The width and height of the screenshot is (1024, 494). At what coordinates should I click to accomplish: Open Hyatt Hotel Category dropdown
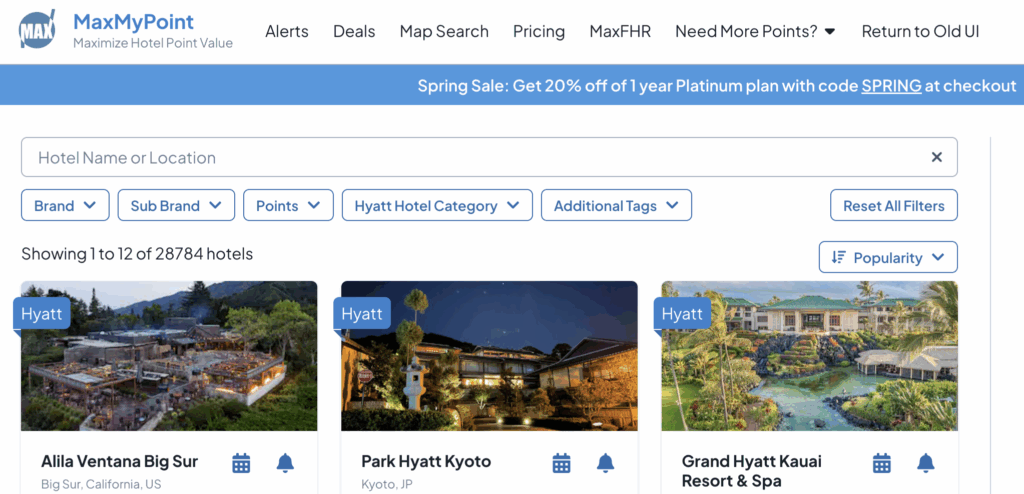click(x=437, y=206)
